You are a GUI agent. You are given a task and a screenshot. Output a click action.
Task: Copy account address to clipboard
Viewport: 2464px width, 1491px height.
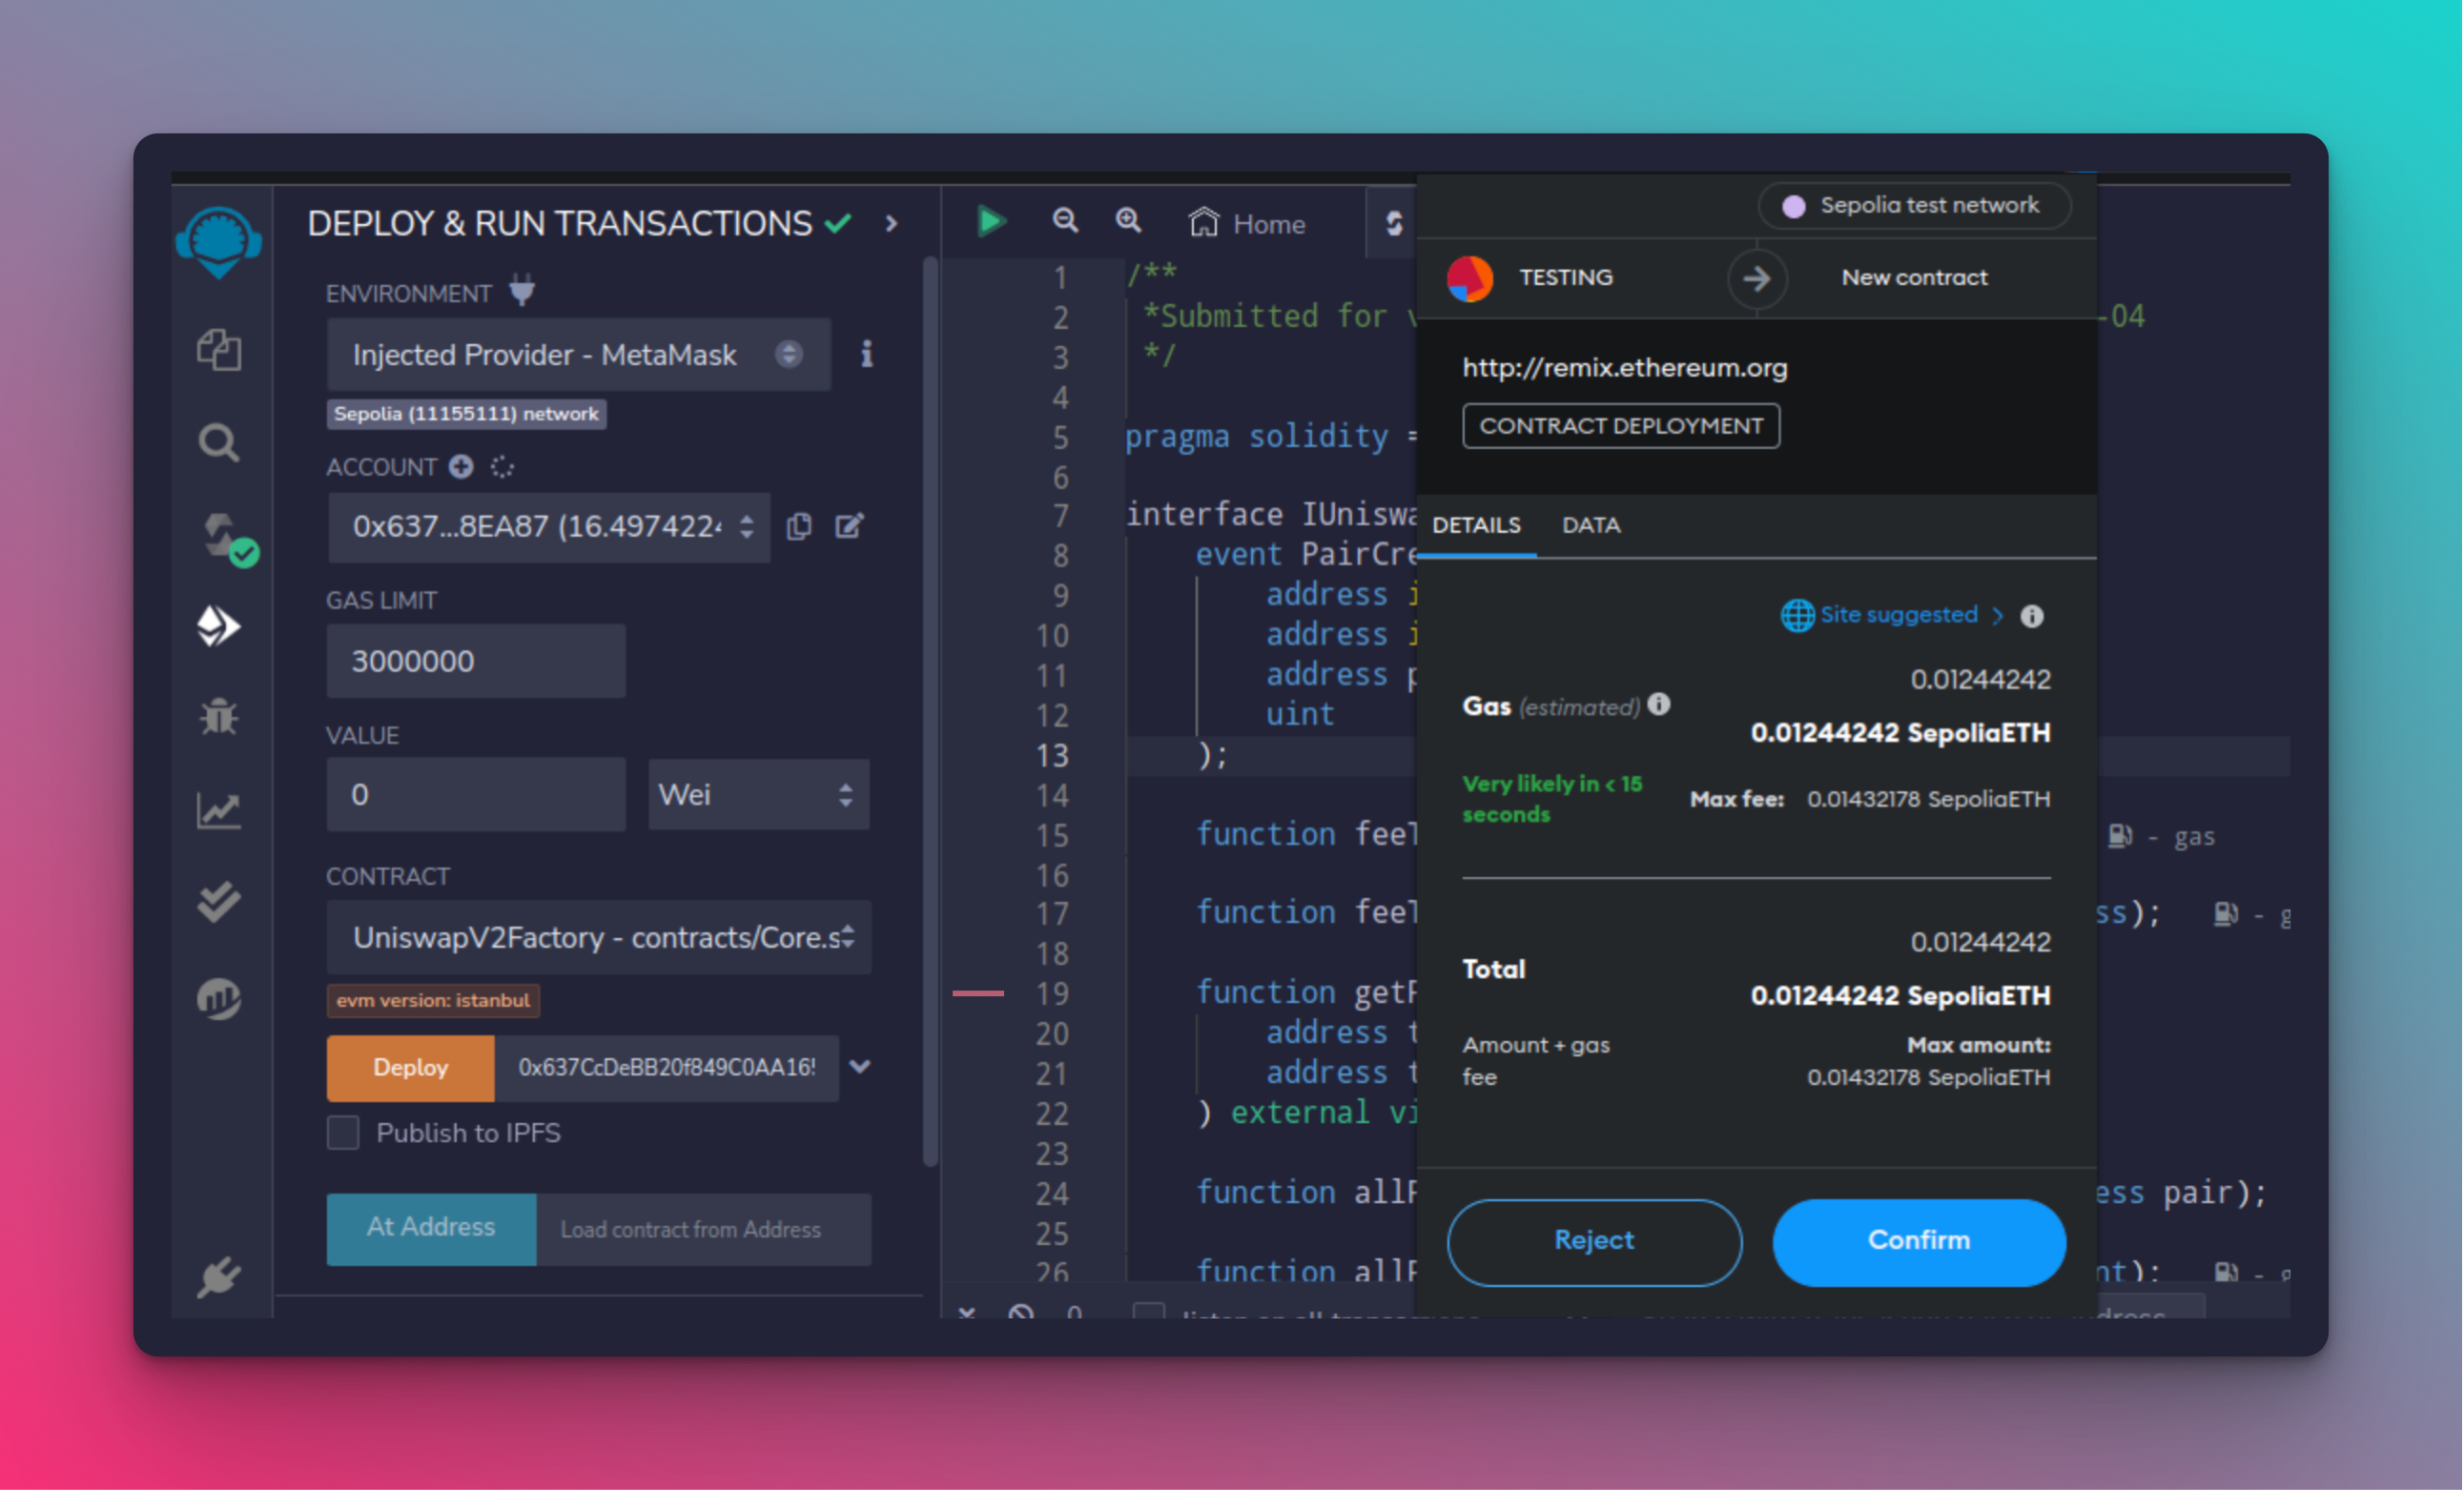click(x=799, y=526)
